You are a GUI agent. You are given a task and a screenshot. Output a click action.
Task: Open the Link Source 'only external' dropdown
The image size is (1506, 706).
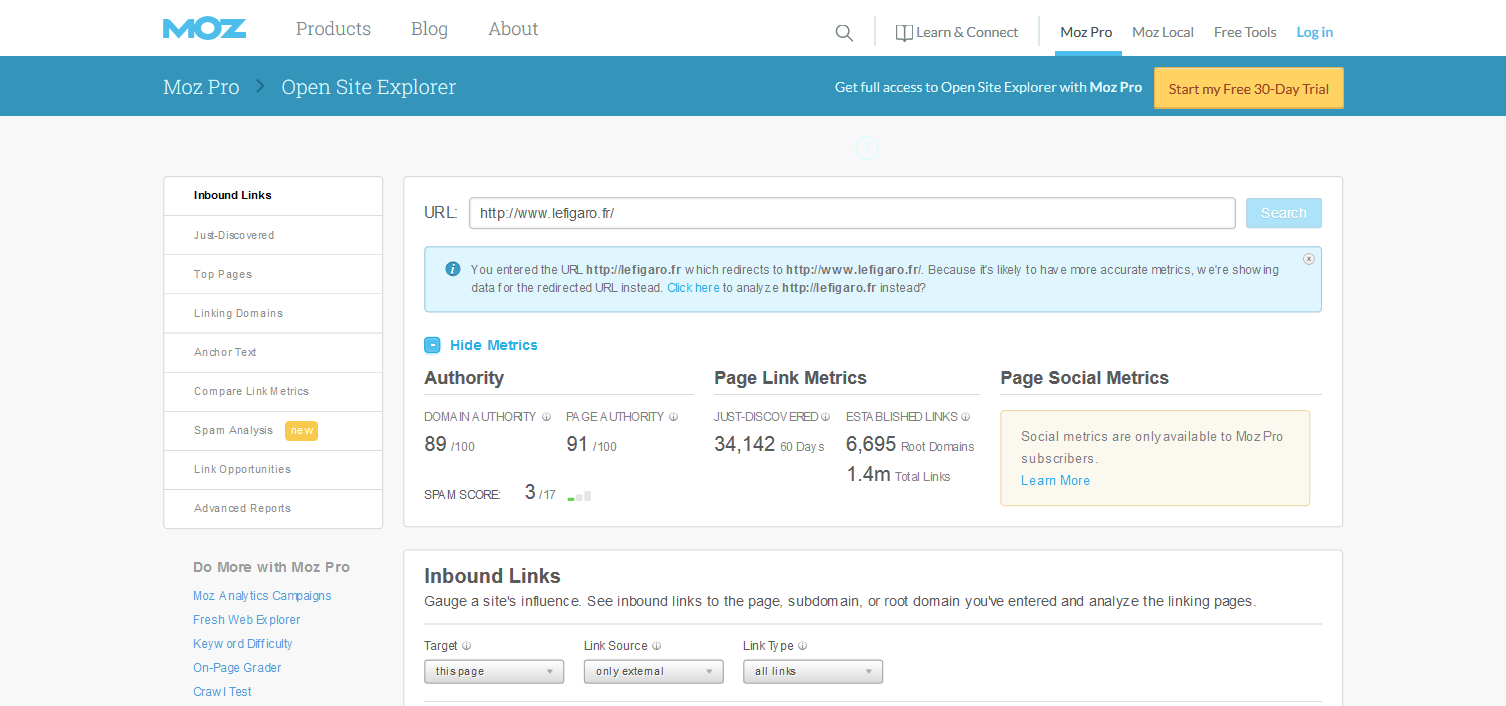[x=654, y=672]
